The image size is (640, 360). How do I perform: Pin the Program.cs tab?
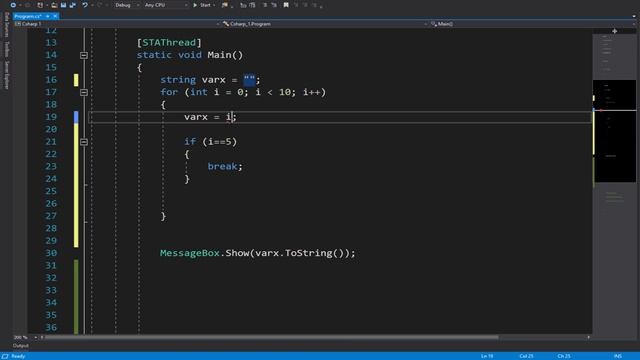pyautogui.click(x=48, y=16)
